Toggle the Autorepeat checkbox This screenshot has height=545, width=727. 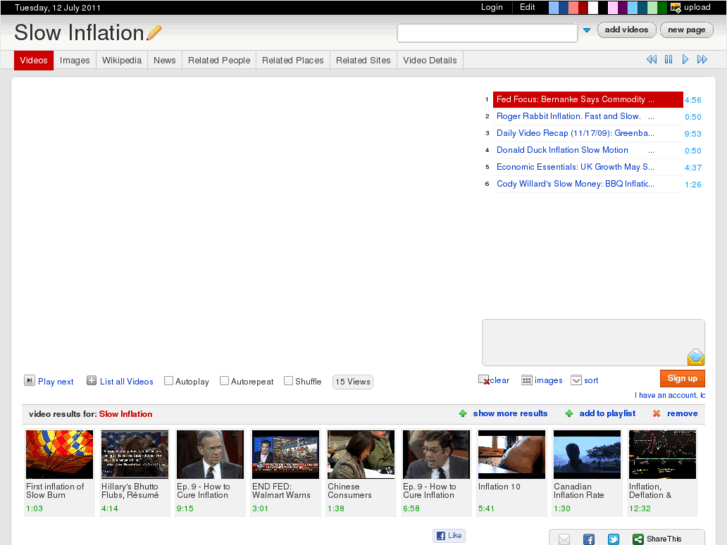pyautogui.click(x=224, y=381)
